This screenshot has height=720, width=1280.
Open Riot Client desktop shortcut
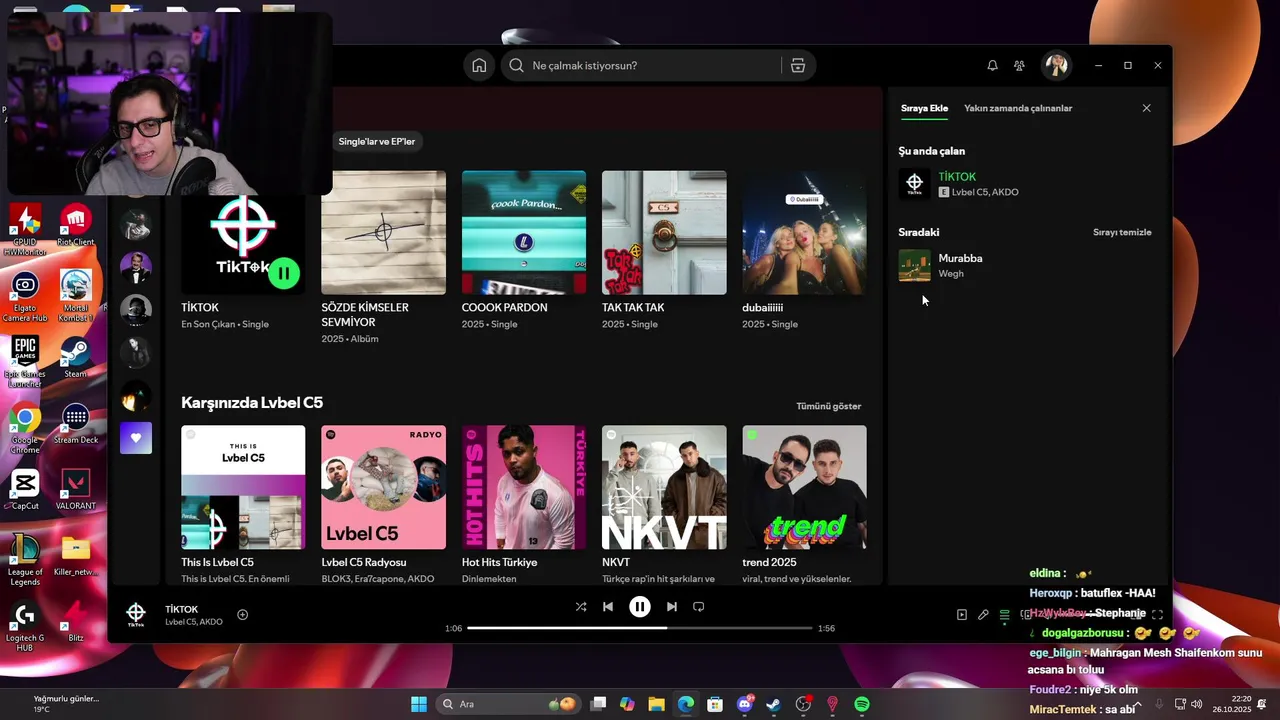pyautogui.click(x=76, y=226)
